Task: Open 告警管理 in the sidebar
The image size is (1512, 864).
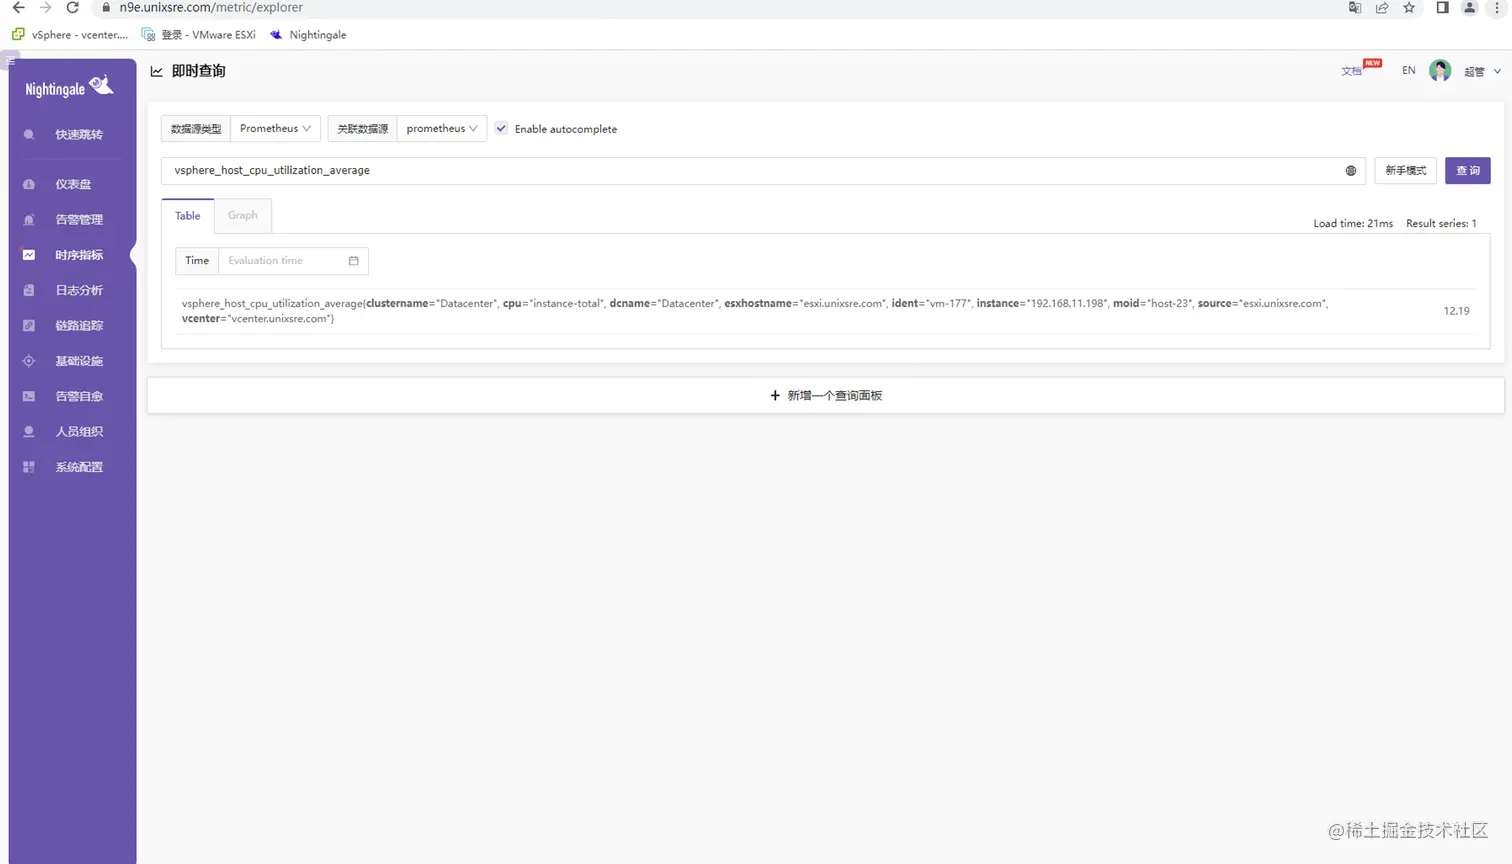Action: coord(72,219)
